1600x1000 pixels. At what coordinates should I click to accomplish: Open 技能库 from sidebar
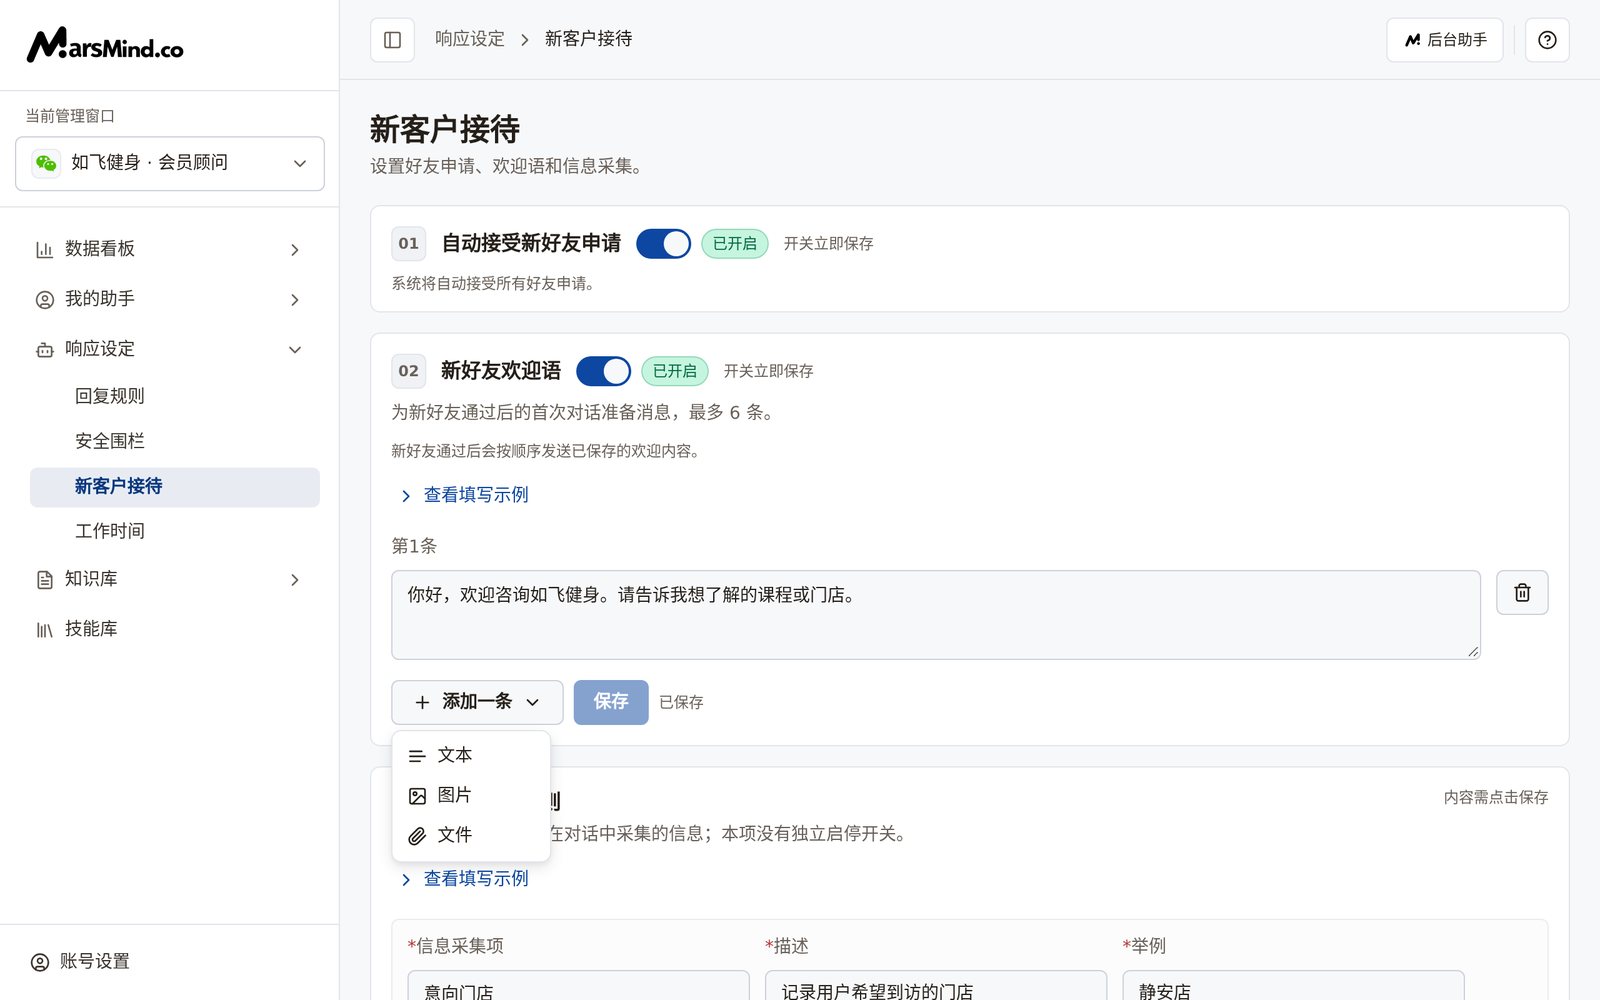170,629
